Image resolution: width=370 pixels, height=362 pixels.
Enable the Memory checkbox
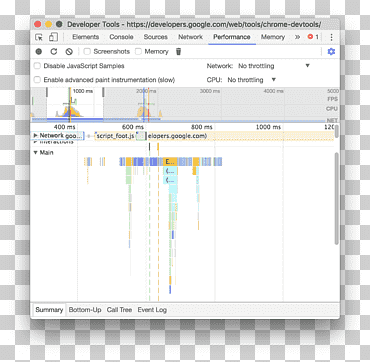point(138,52)
